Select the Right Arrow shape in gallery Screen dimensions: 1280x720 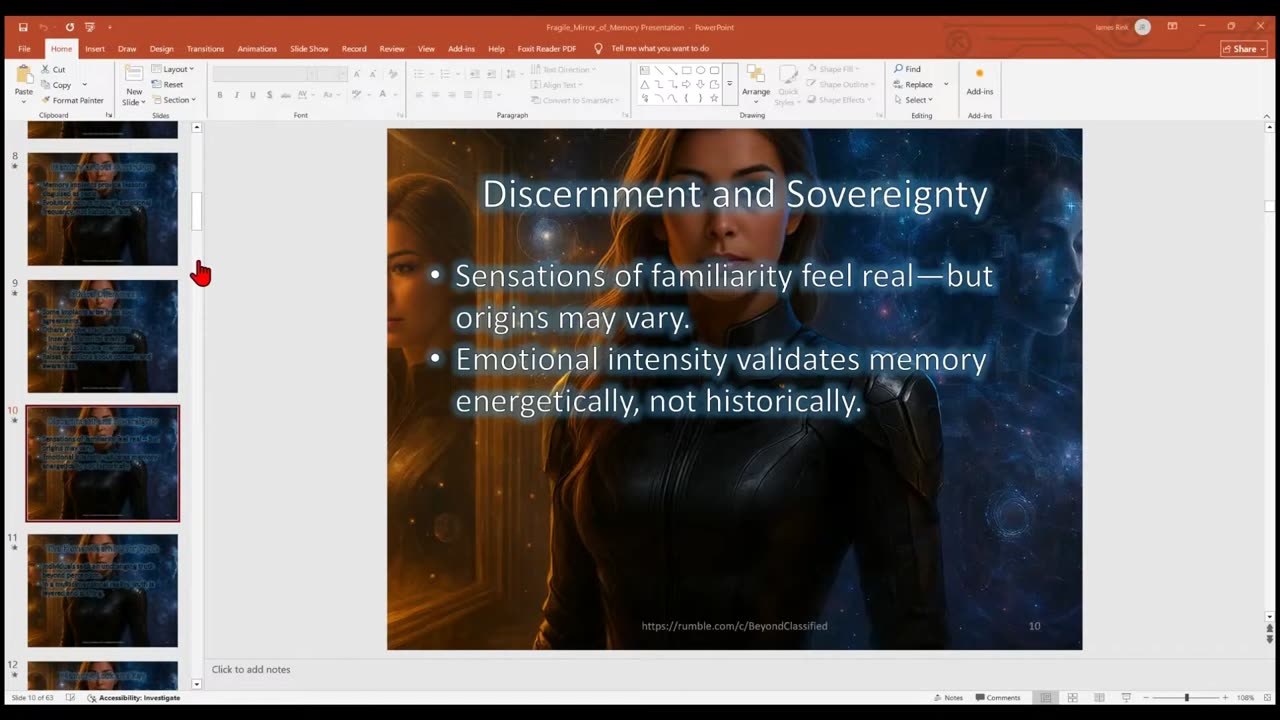tap(686, 84)
